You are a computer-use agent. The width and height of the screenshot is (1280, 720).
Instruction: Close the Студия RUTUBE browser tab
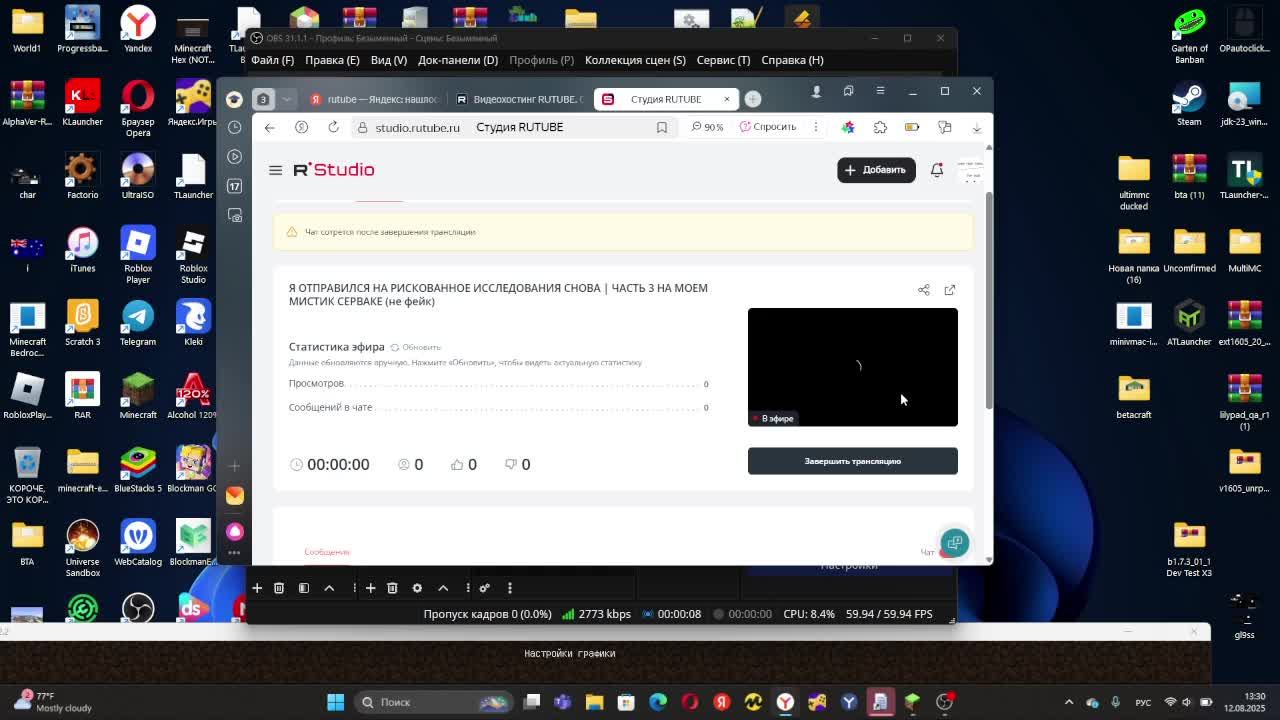pos(727,99)
